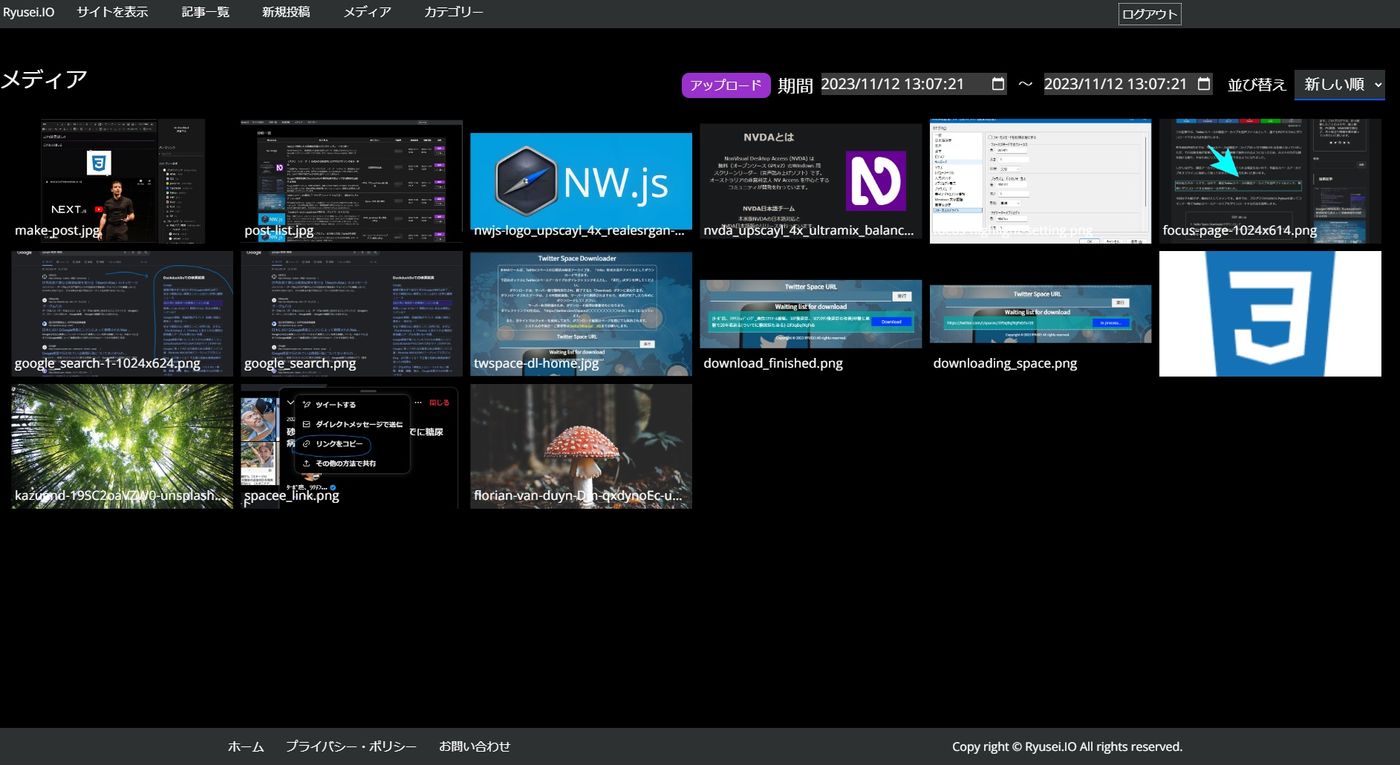Open the bamboo forest photo thumbnail
This screenshot has height=765, width=1400.
point(122,445)
